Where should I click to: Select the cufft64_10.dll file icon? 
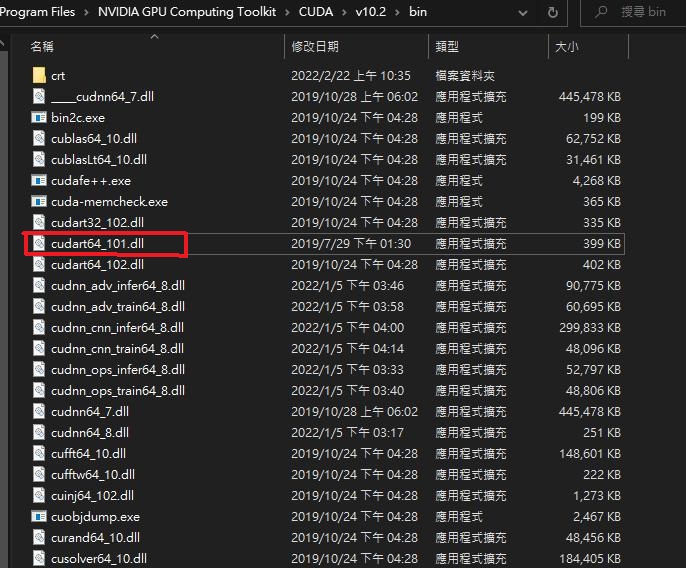[x=39, y=453]
